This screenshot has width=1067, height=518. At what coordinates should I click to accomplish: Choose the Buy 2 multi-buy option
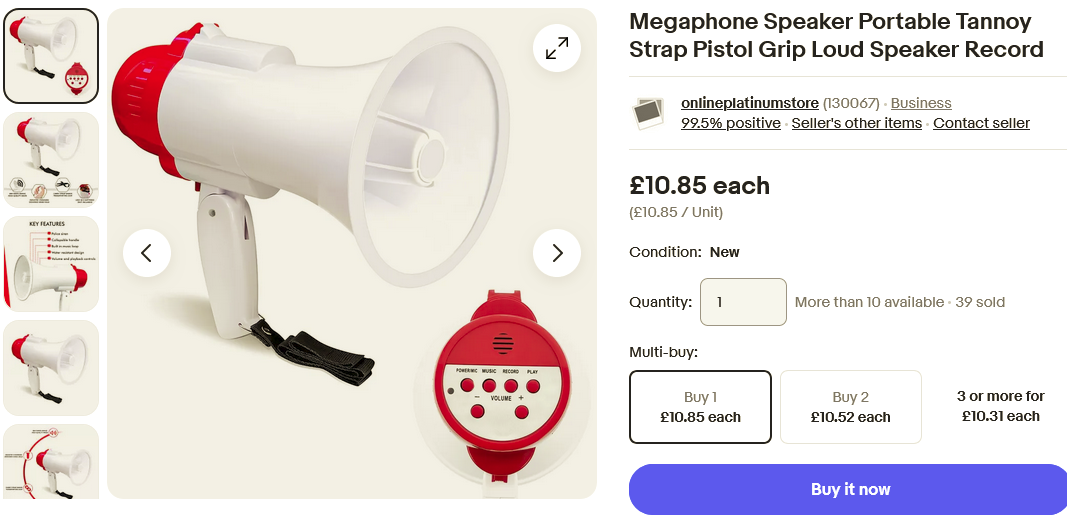[850, 407]
